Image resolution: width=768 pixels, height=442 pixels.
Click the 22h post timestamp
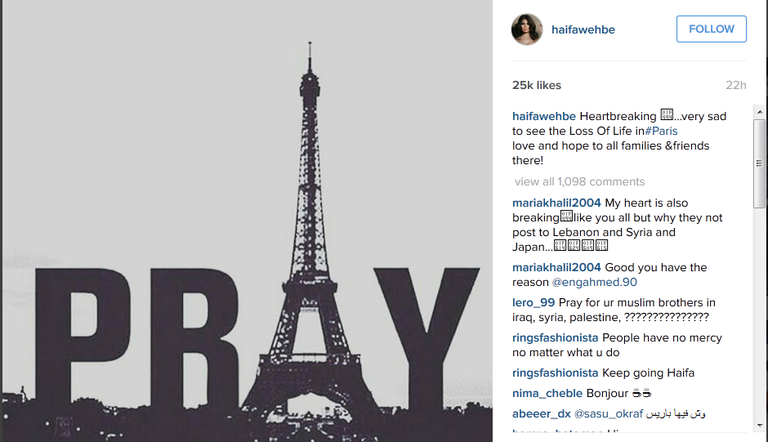tap(736, 85)
